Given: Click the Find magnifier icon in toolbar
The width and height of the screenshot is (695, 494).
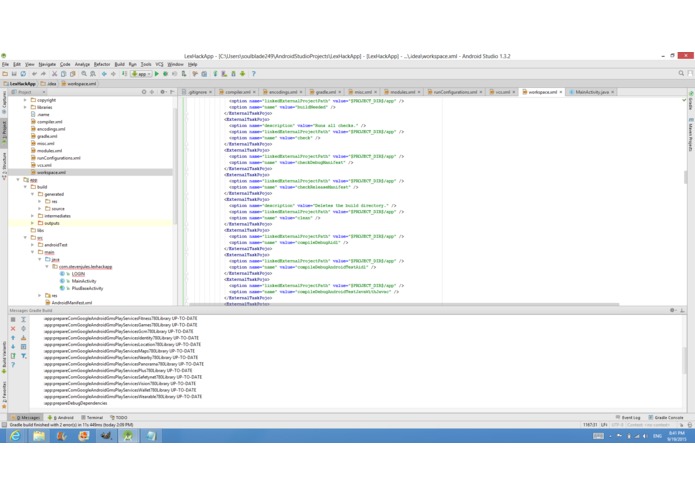Looking at the screenshot, I should (x=84, y=74).
